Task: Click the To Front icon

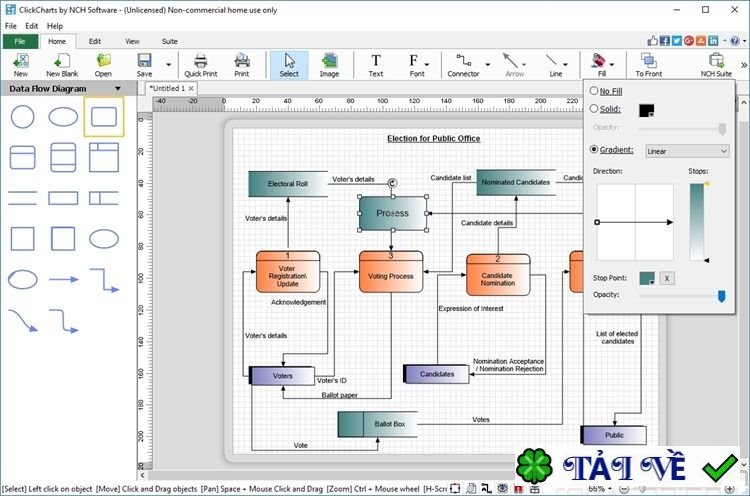Action: pos(649,65)
